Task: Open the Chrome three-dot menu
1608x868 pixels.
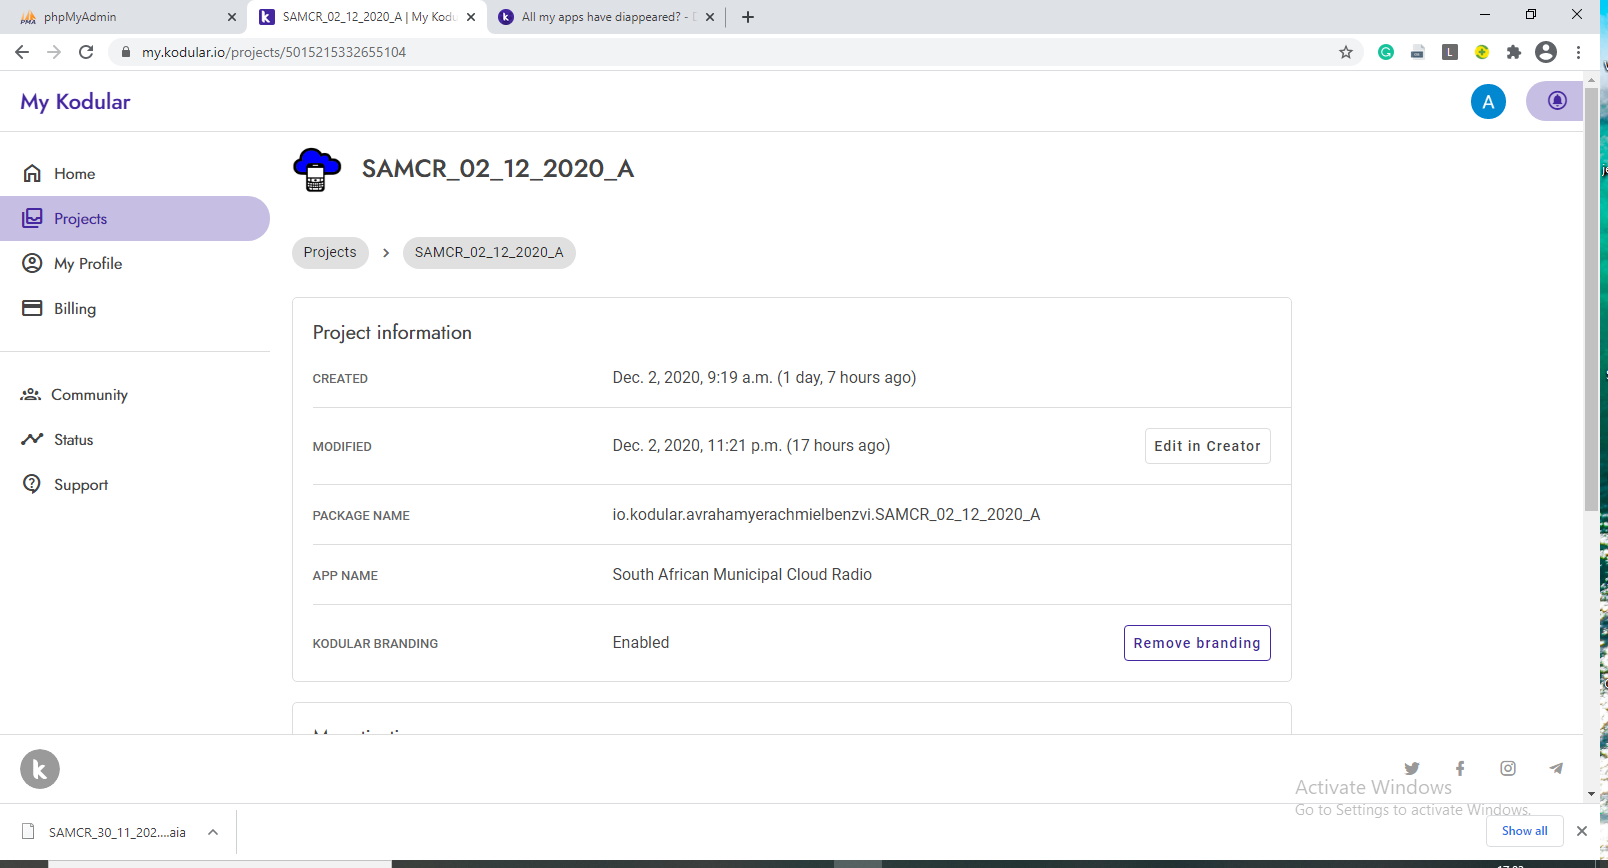Action: point(1579,52)
